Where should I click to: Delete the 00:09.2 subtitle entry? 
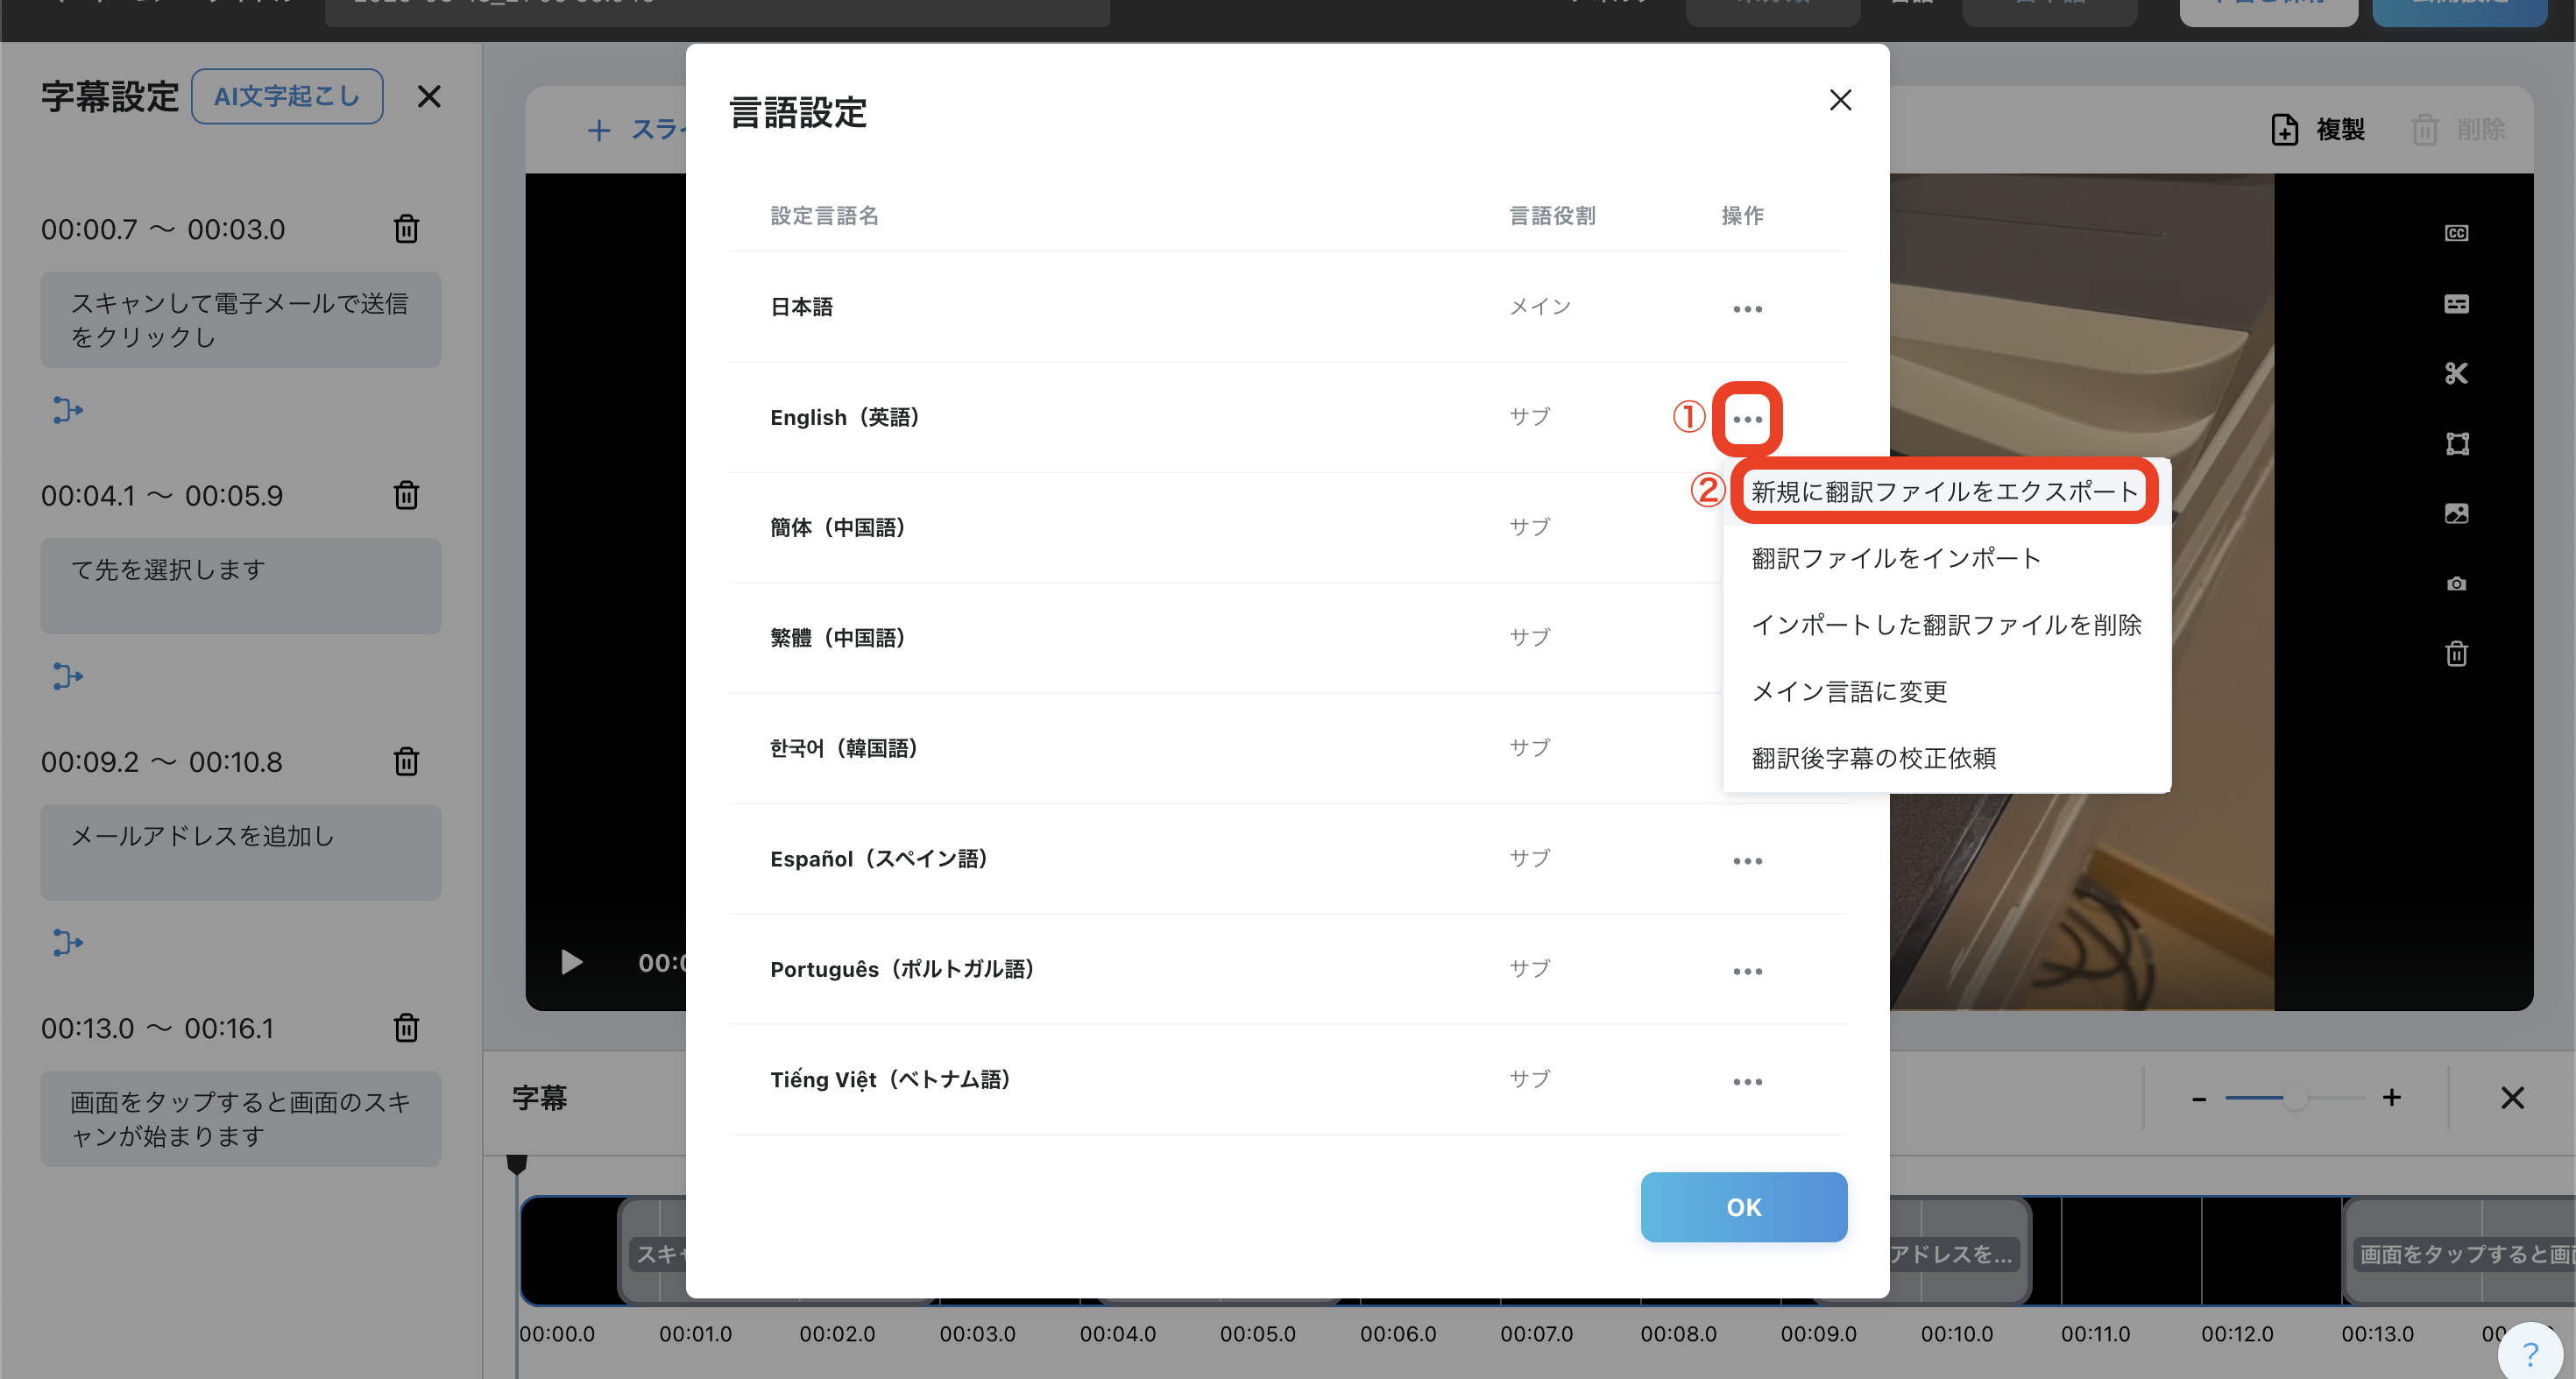[406, 762]
